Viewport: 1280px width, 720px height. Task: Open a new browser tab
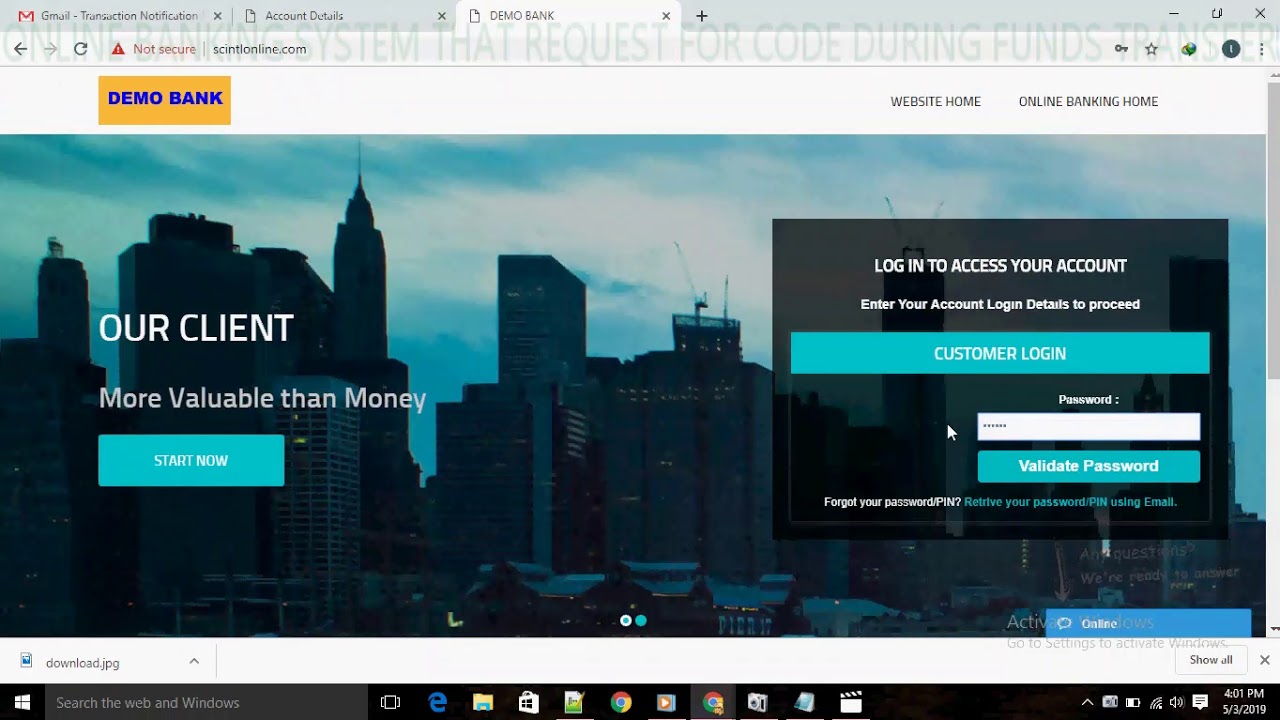coord(702,16)
